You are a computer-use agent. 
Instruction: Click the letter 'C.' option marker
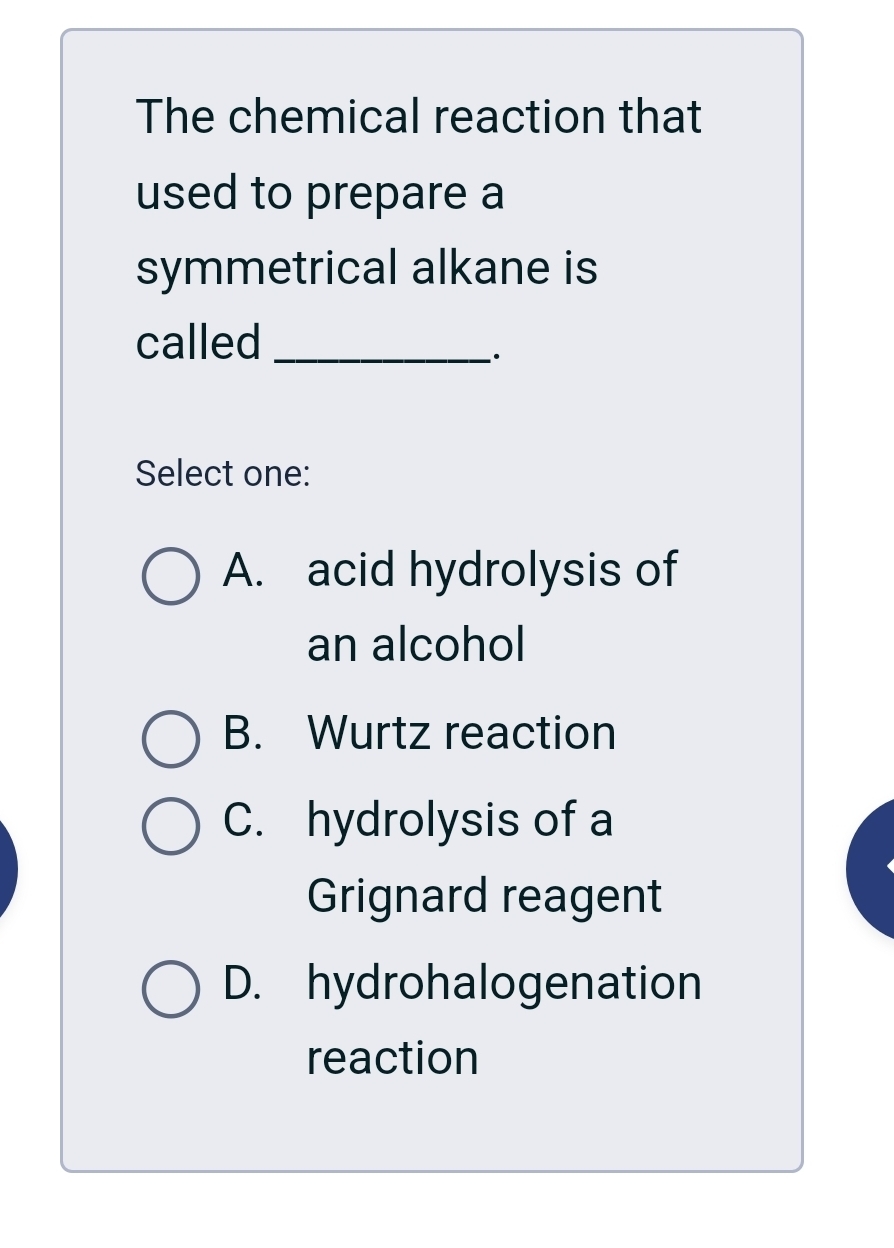244,820
